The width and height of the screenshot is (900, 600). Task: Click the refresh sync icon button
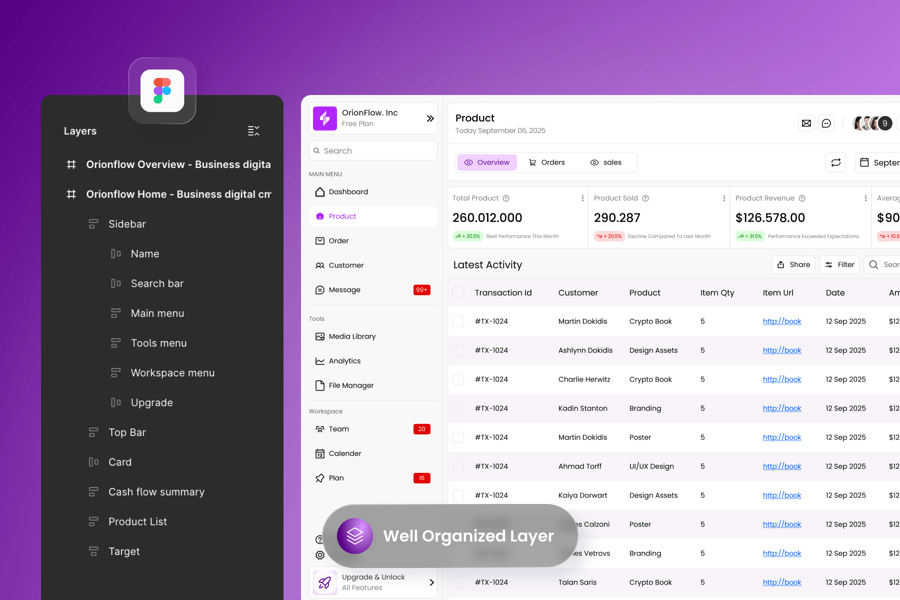coord(835,162)
